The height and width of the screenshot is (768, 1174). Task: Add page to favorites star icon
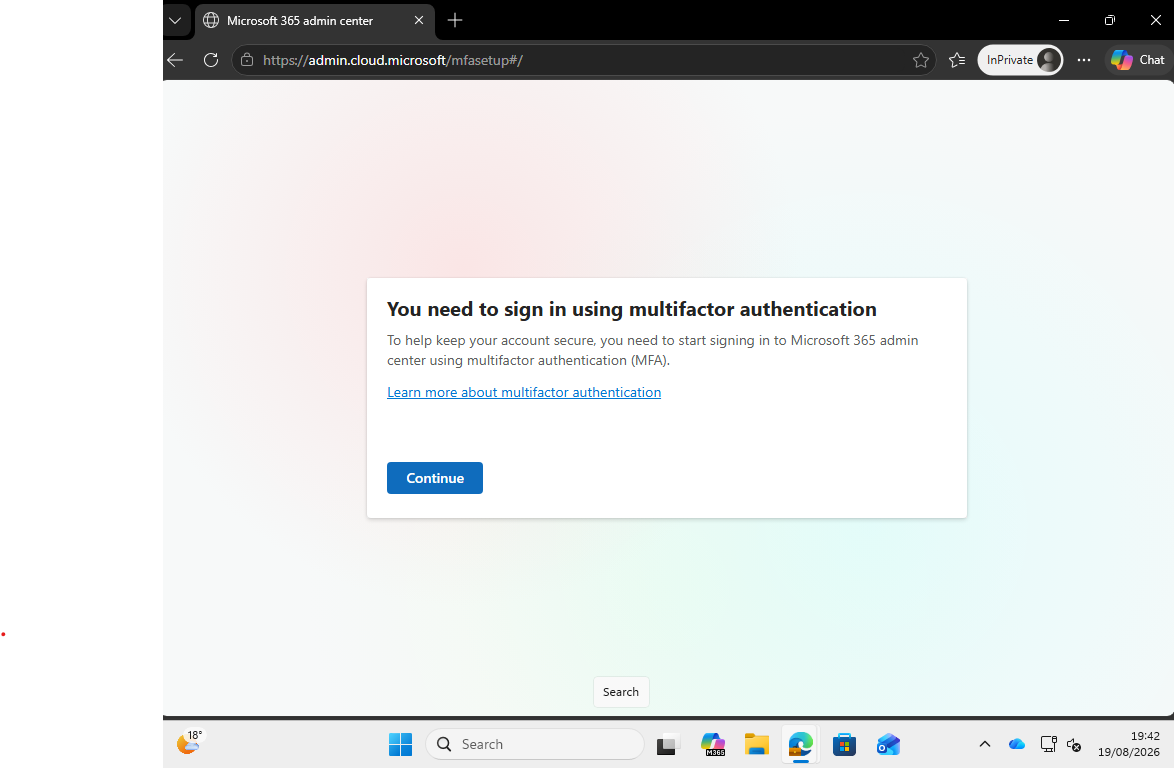tap(920, 60)
